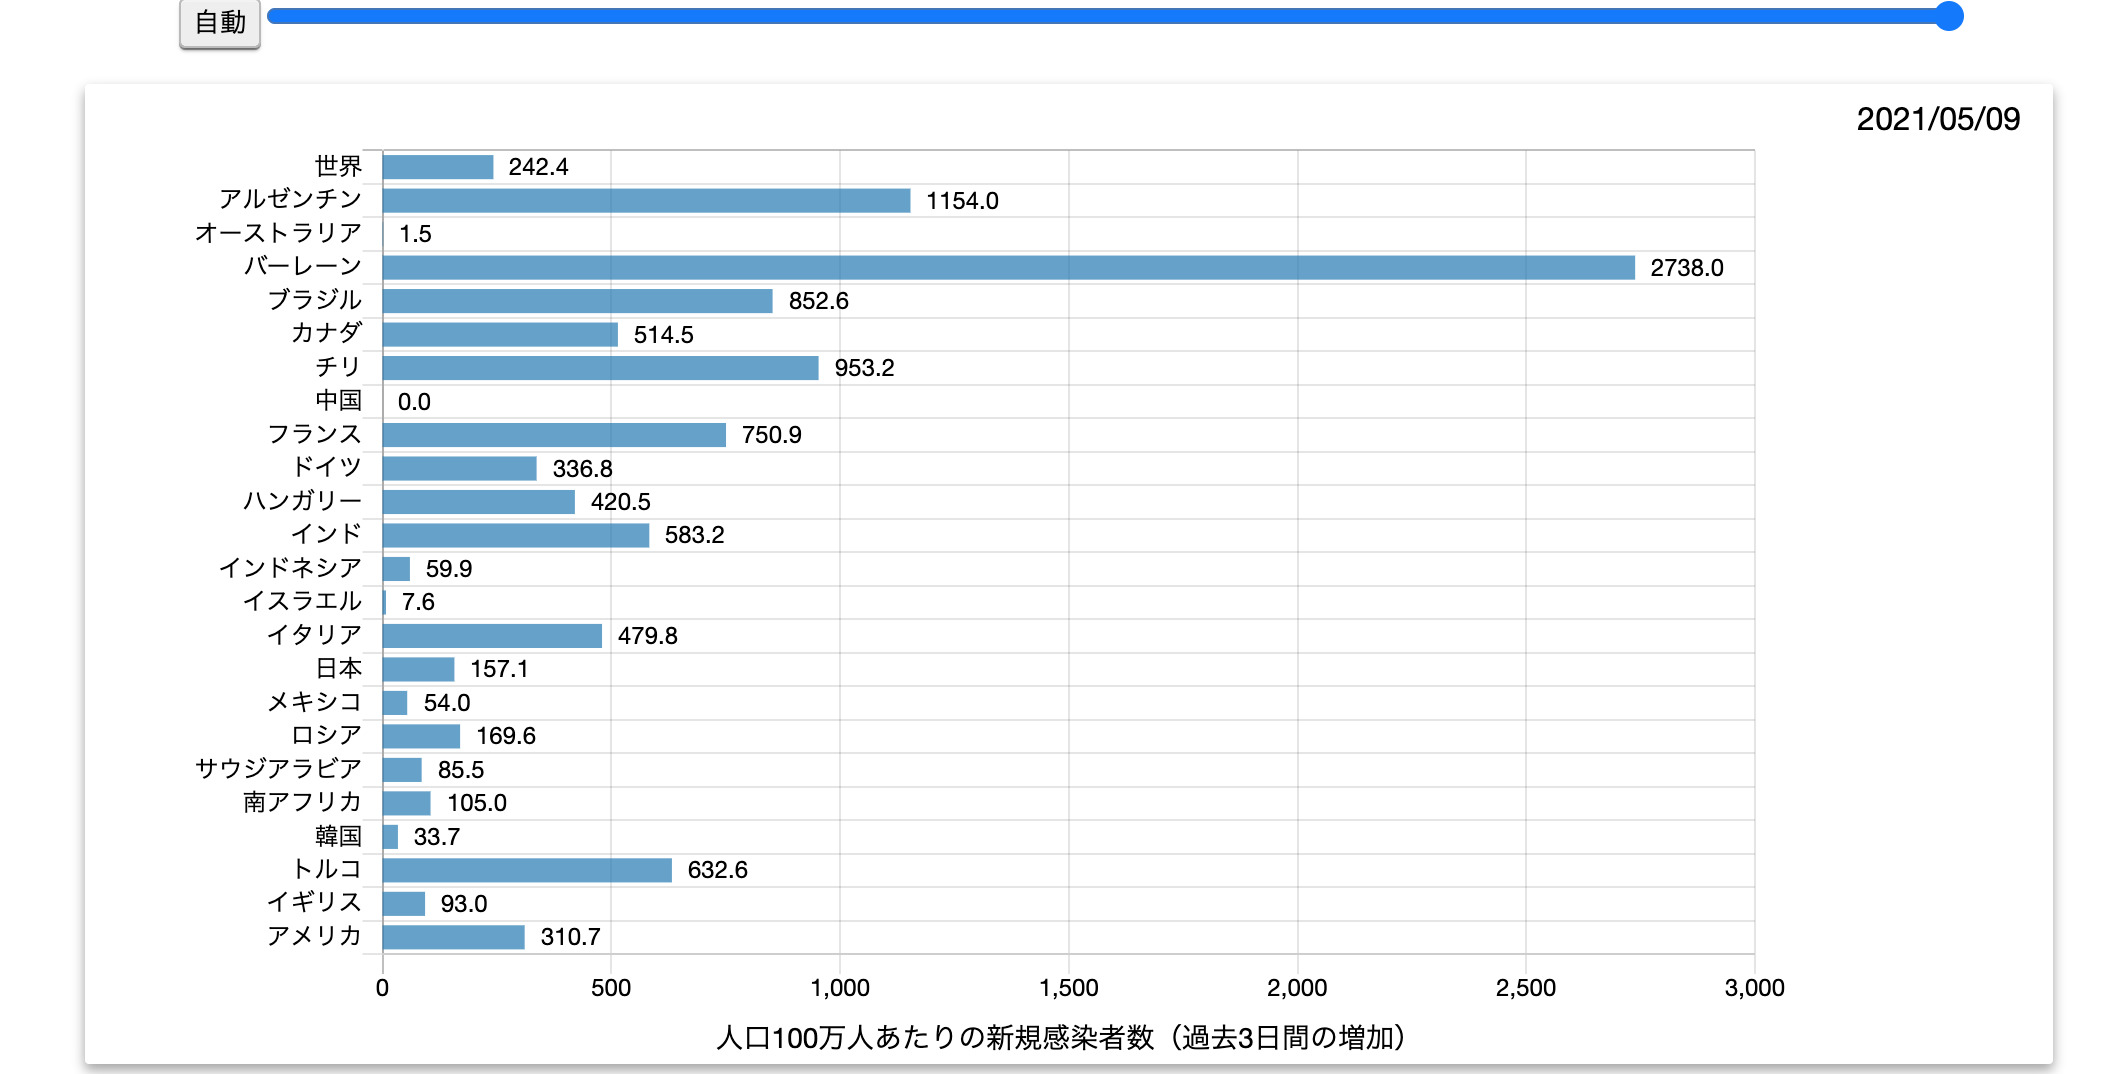This screenshot has height=1074, width=2118.
Task: Select the カナダ label
Action: tap(326, 334)
